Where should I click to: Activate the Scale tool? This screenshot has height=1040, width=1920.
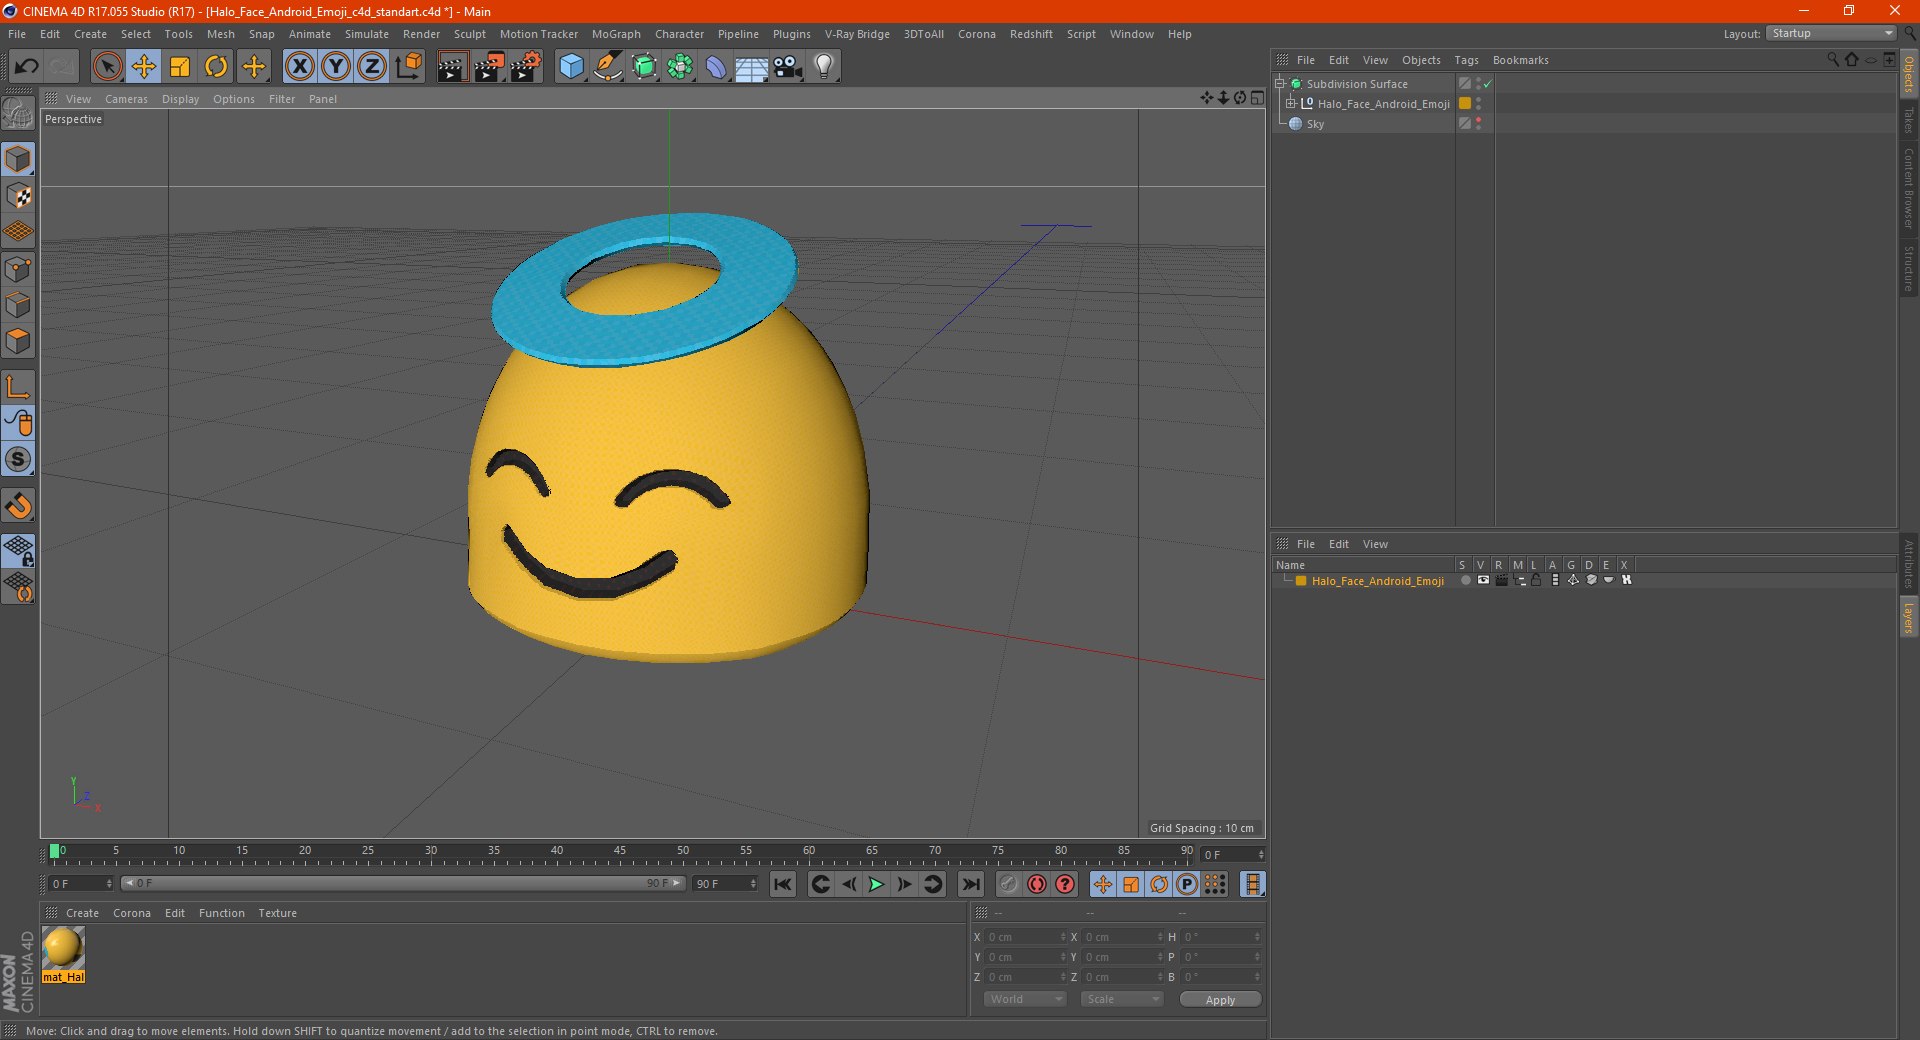[x=180, y=67]
